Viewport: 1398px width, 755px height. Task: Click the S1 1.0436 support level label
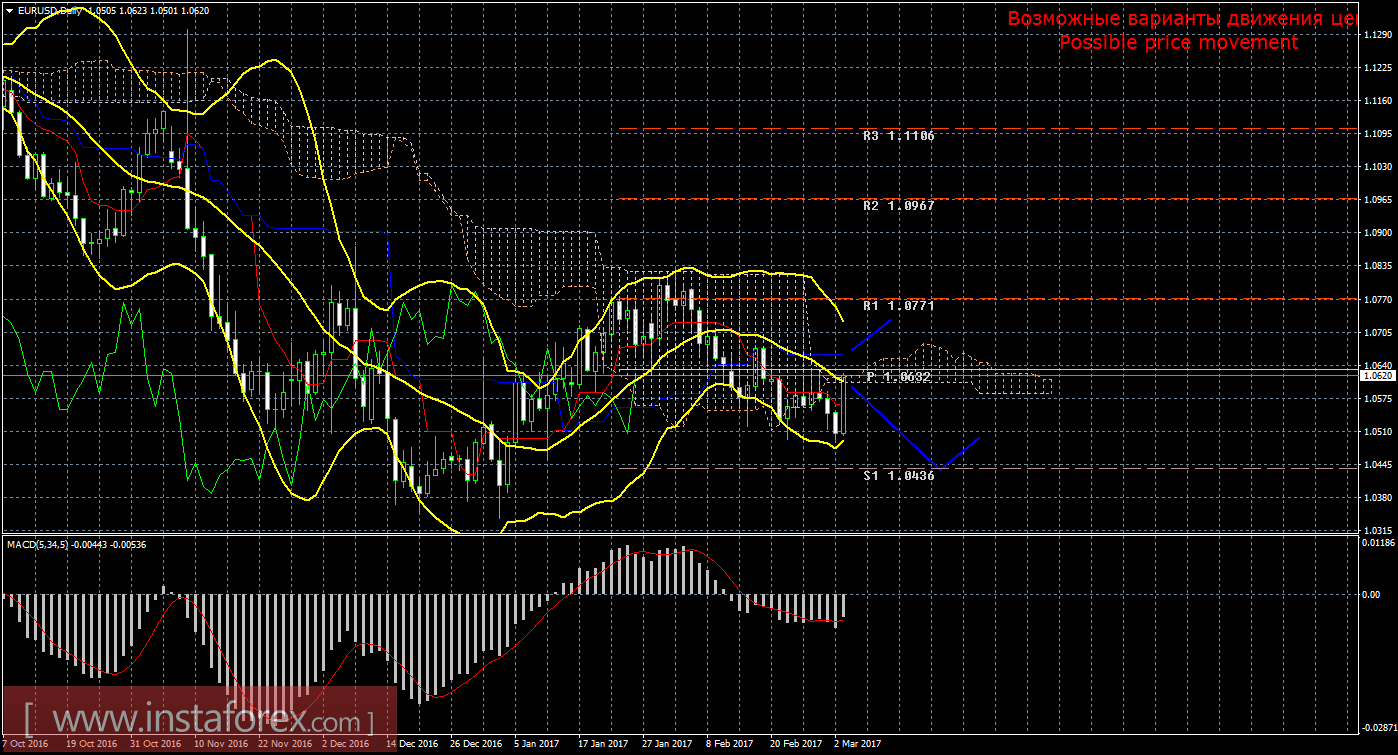point(898,476)
